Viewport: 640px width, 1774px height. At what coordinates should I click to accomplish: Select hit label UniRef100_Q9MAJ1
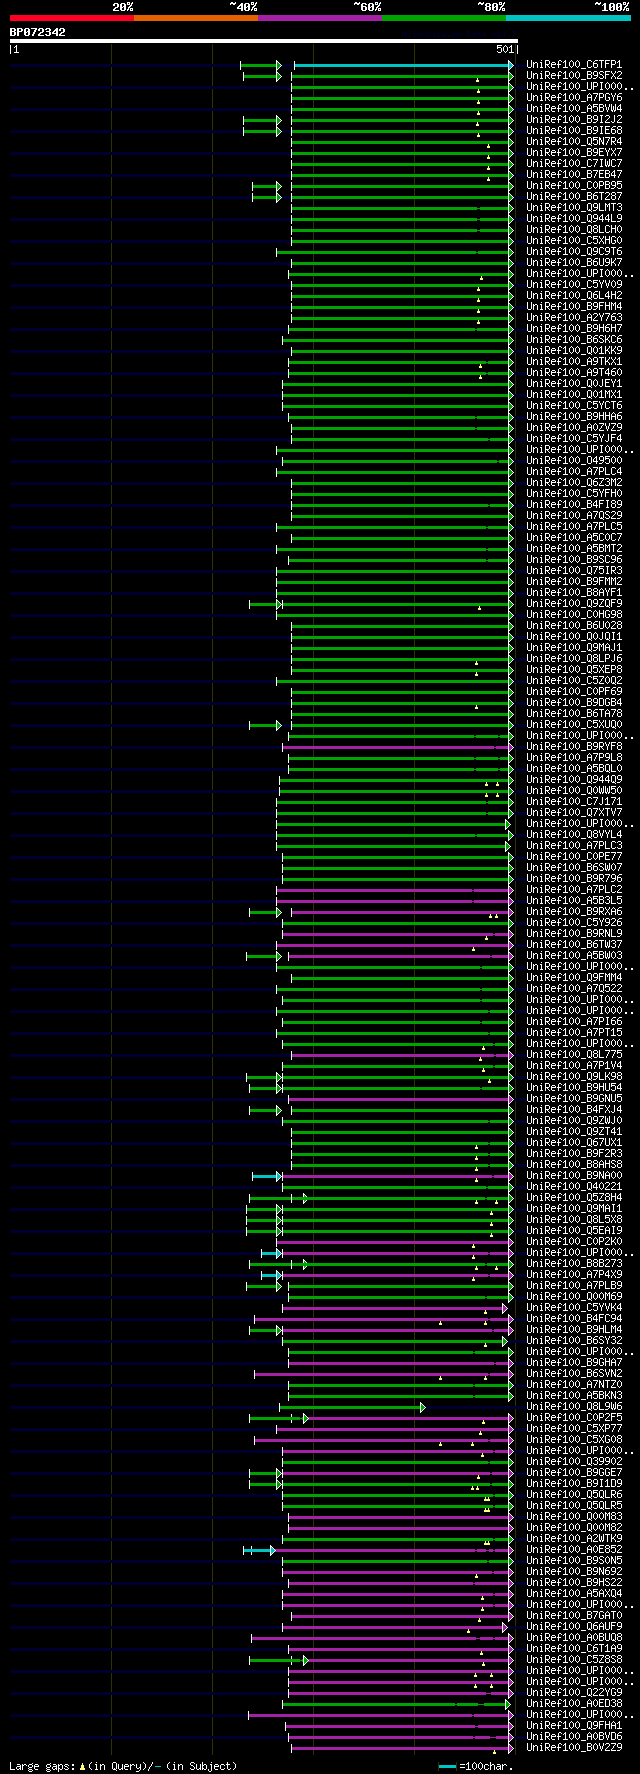574,647
